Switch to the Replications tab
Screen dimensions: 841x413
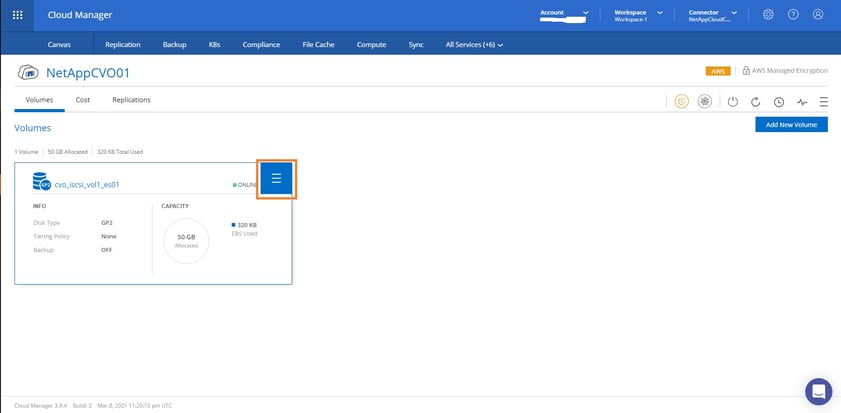tap(131, 100)
